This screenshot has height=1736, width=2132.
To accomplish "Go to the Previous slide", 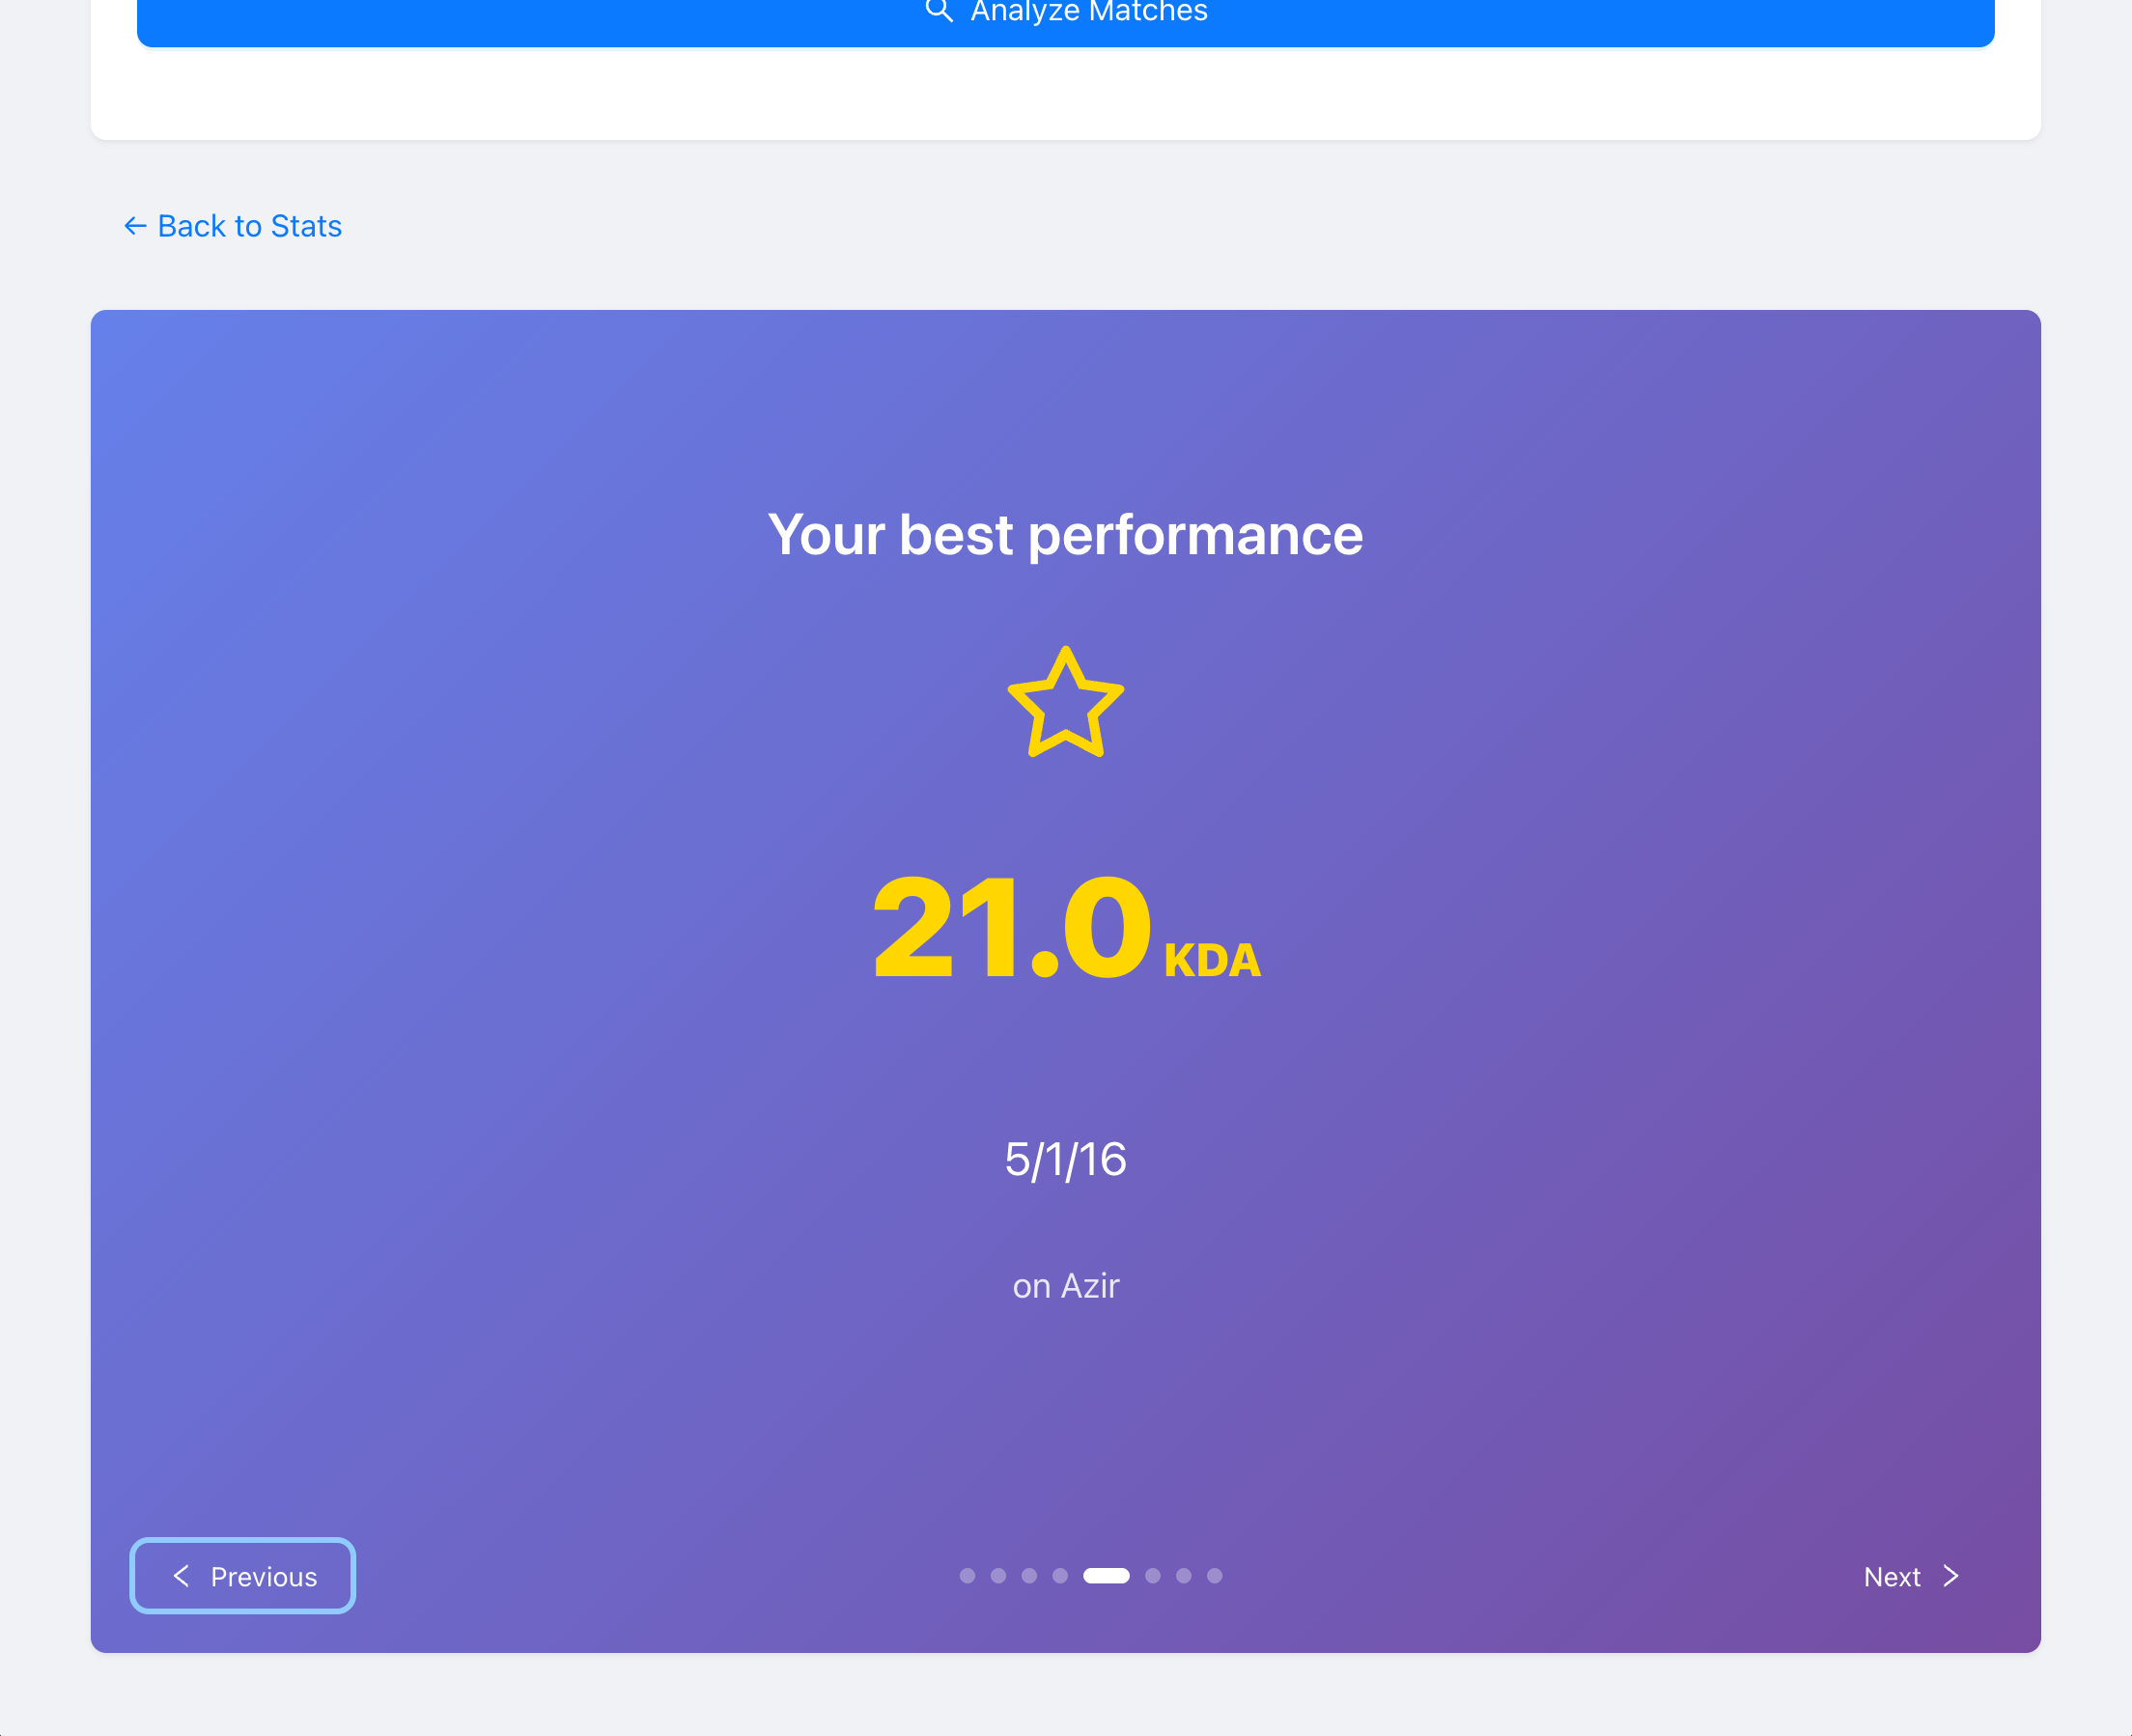I will pyautogui.click(x=243, y=1576).
